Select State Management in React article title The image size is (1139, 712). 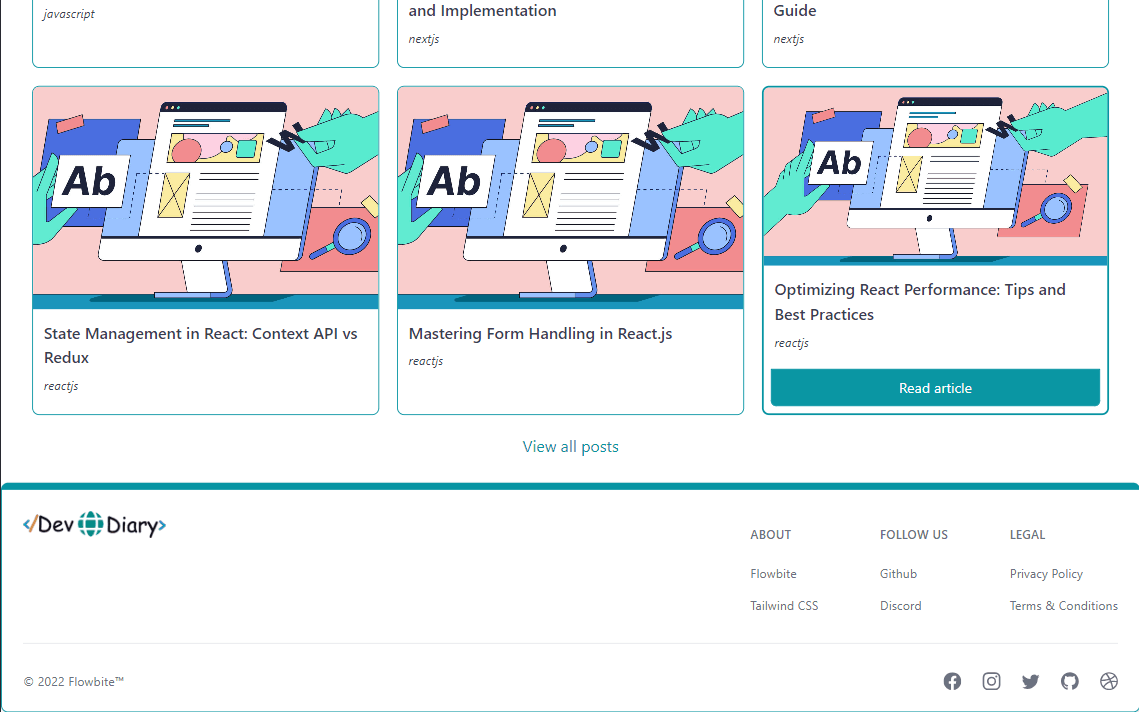click(x=200, y=345)
